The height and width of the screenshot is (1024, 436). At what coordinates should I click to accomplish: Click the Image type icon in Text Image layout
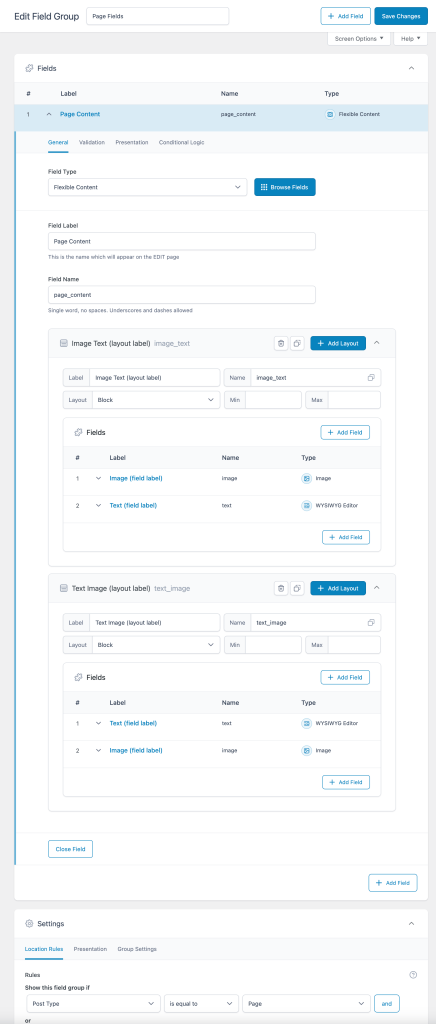(x=306, y=750)
